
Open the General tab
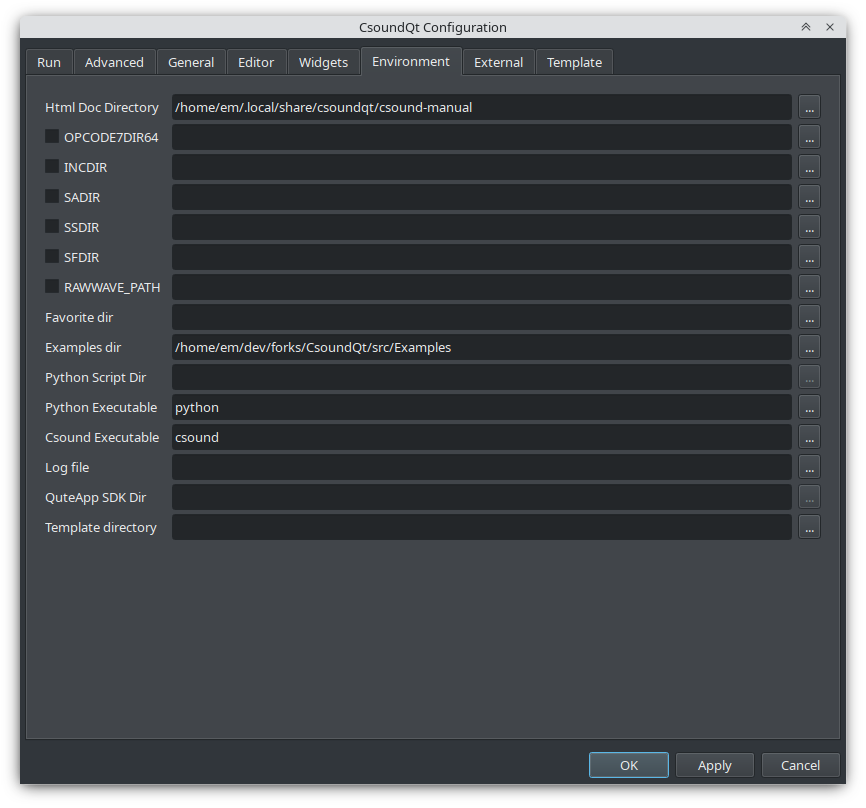[191, 62]
